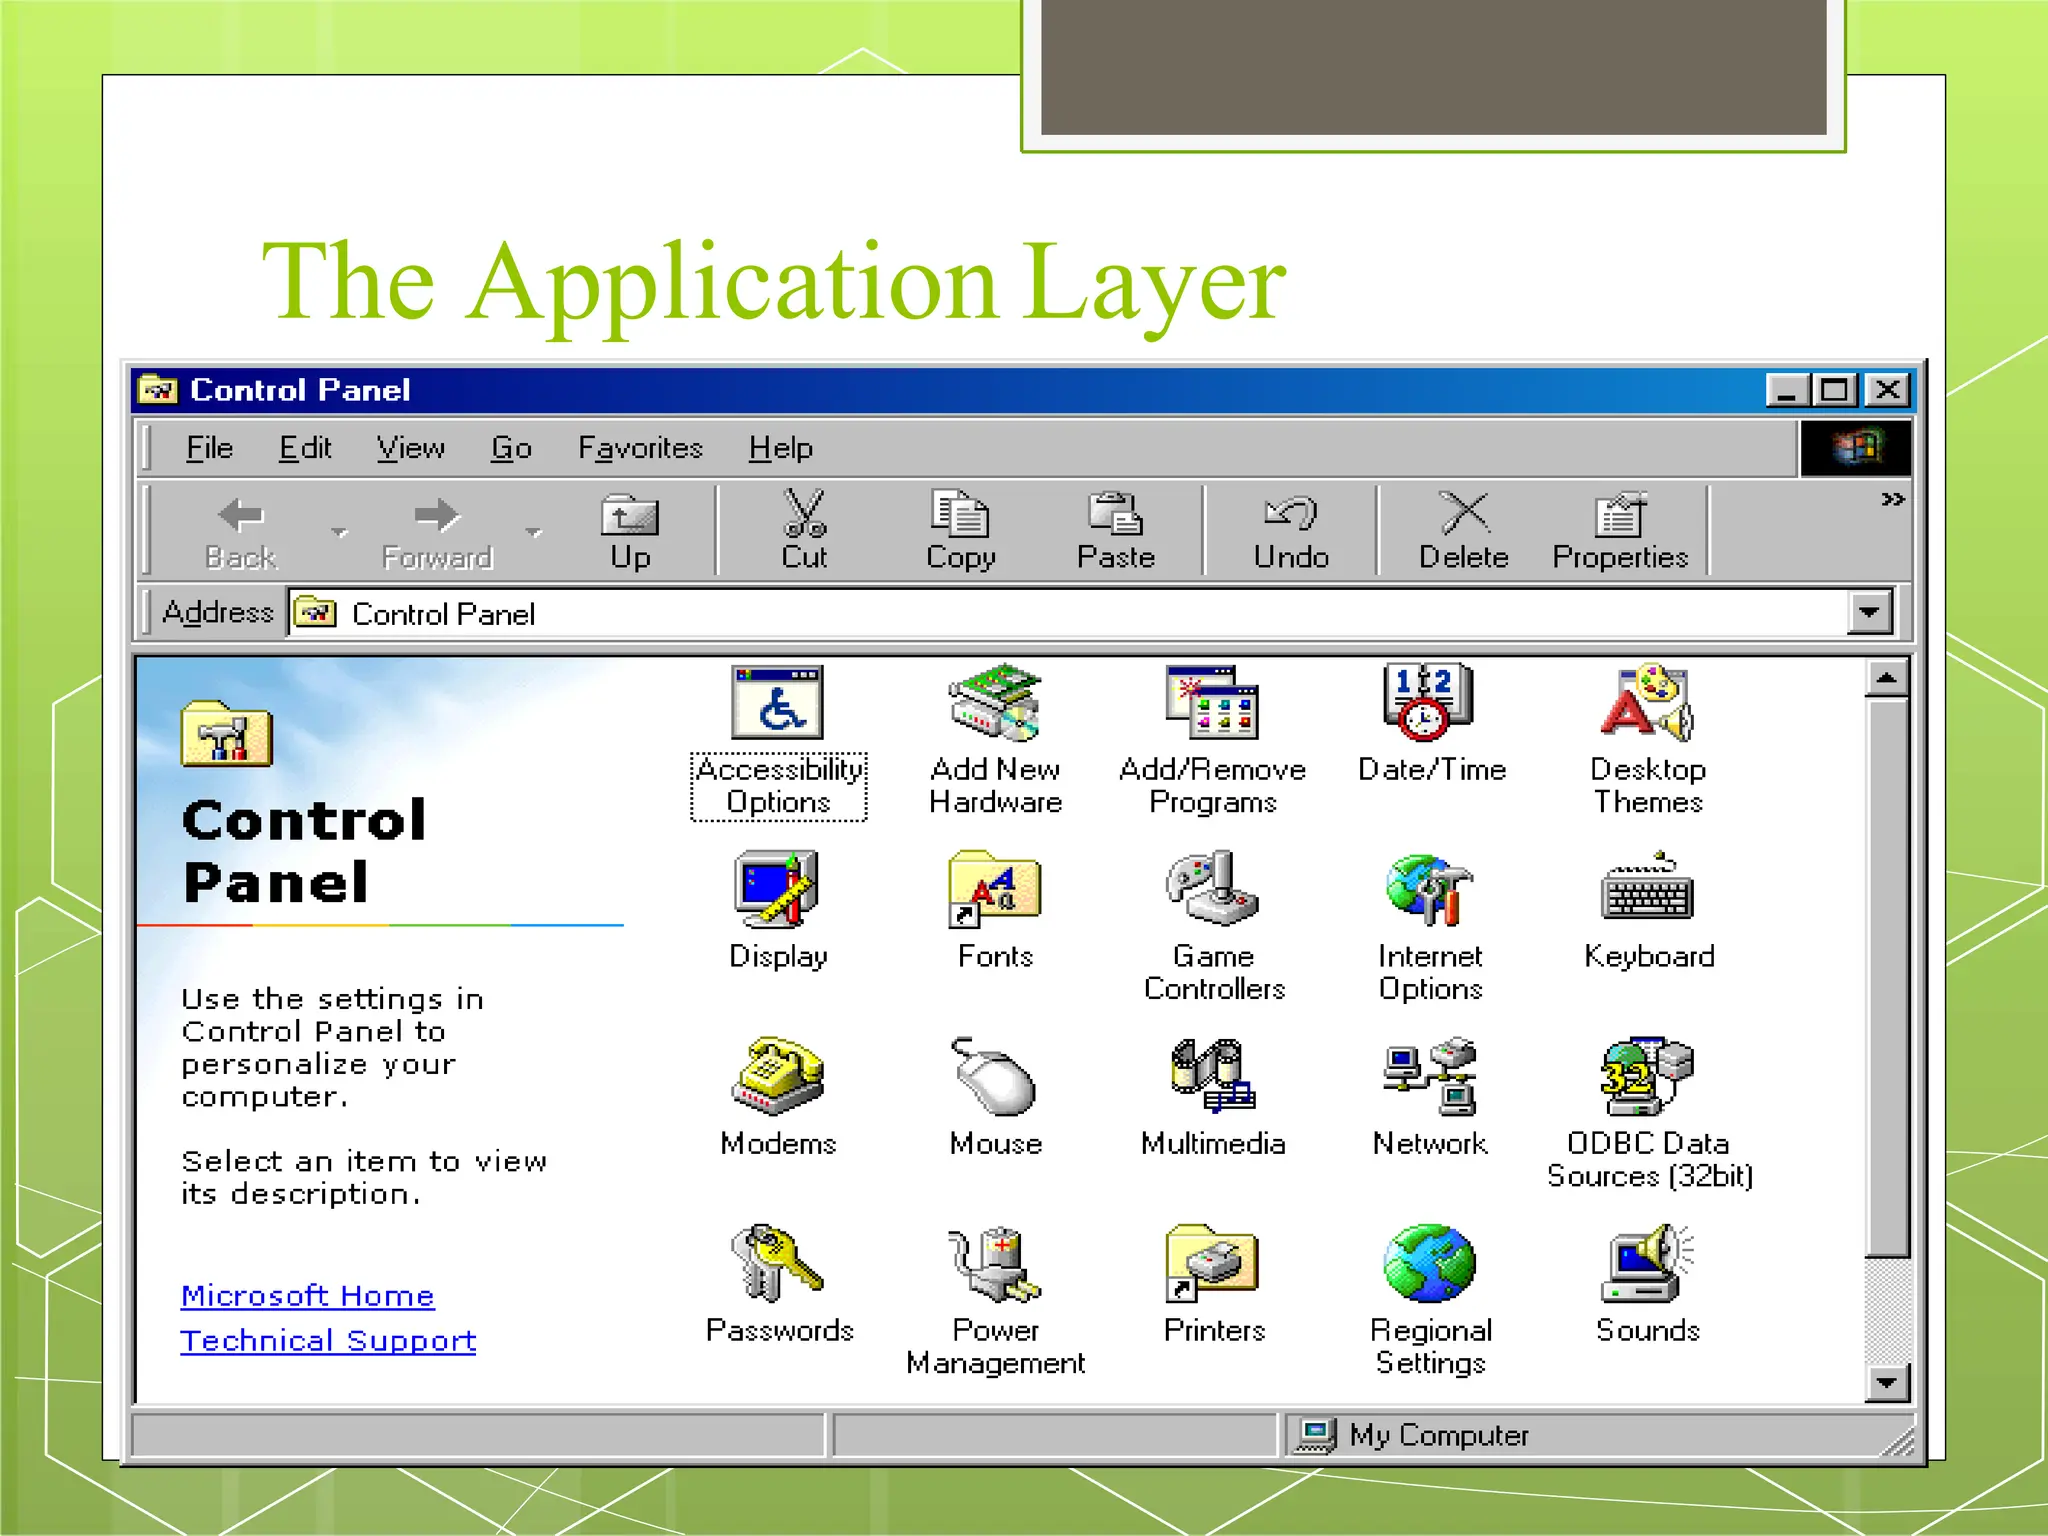2048x1536 pixels.
Task: Click inside the Address field
Action: pyautogui.click(x=1070, y=612)
